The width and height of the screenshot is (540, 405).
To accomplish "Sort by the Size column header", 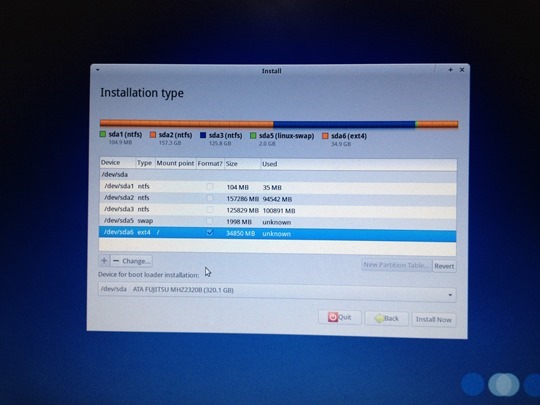I will click(x=242, y=164).
